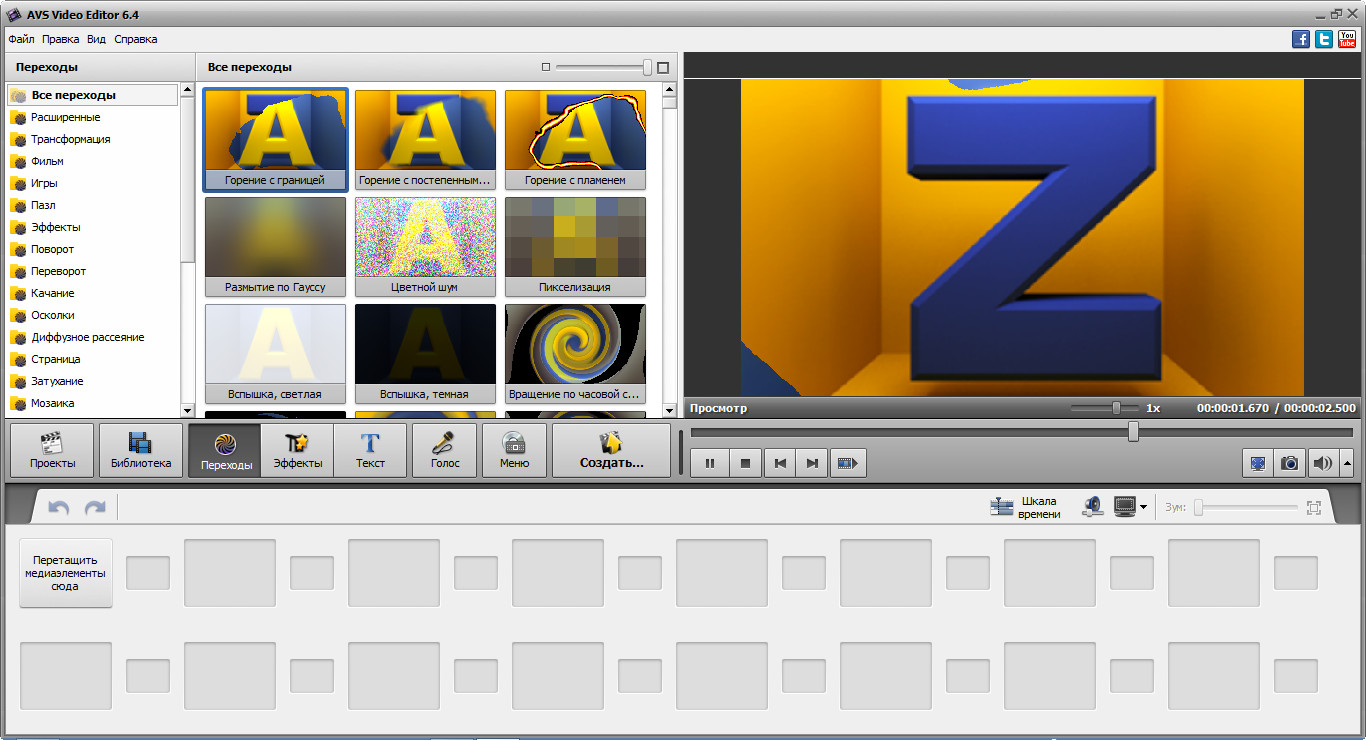Open the Библиотека media library

(x=141, y=450)
